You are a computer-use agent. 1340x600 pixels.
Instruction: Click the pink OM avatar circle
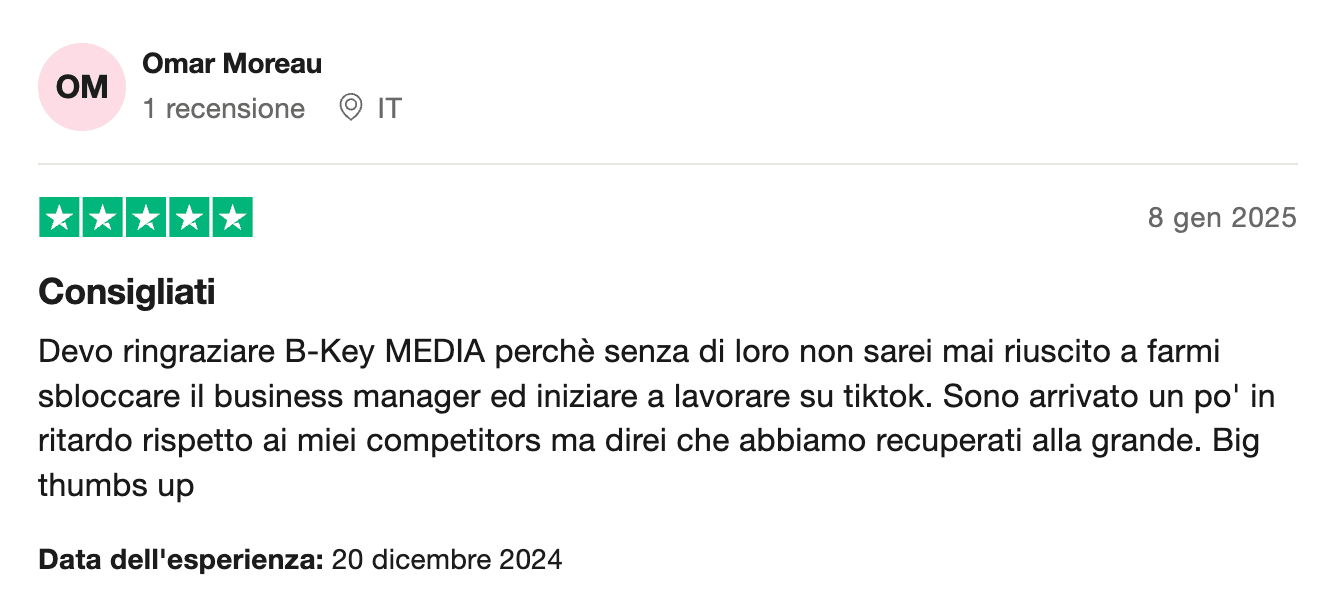(82, 87)
